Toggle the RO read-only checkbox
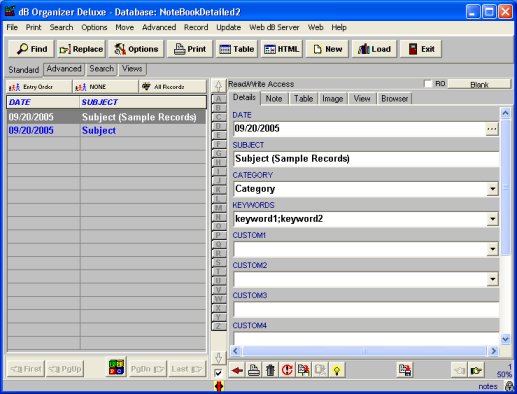Image resolution: width=517 pixels, height=394 pixels. point(428,84)
